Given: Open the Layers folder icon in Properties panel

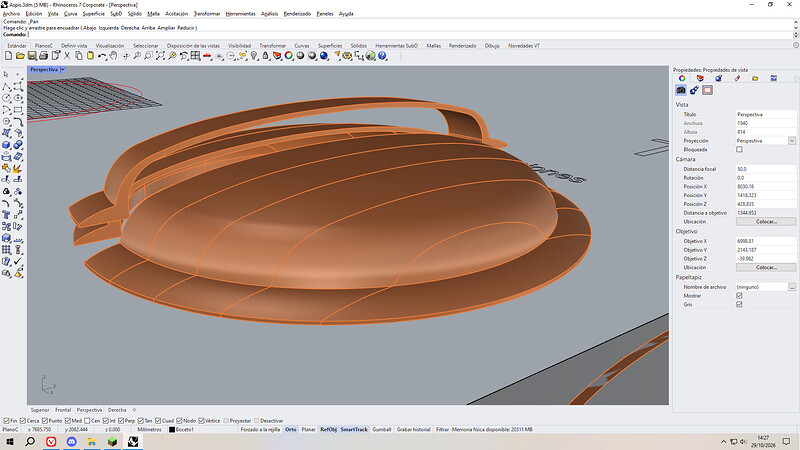Looking at the screenshot, I should [755, 78].
